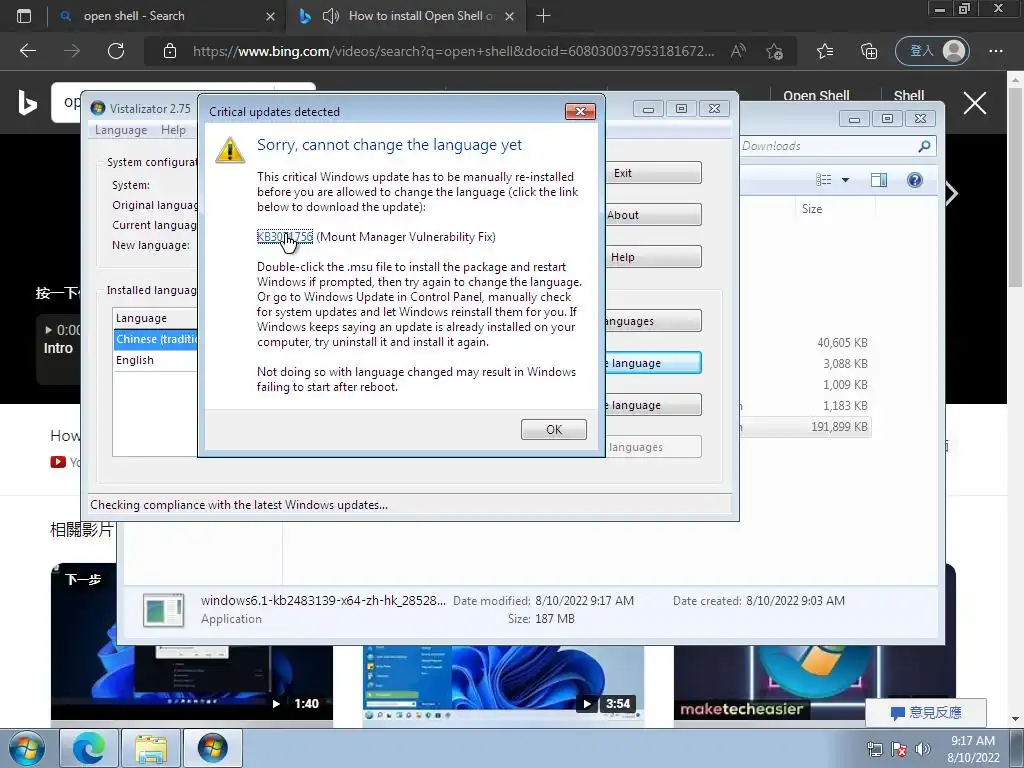Click the Open Shell related search tab

pos(816,95)
